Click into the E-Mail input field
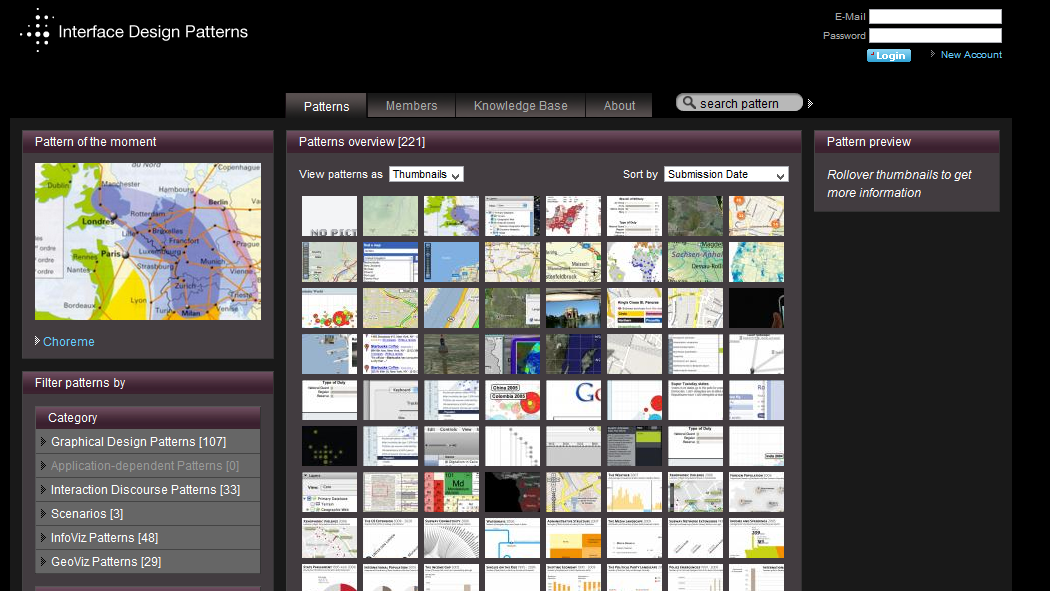The width and height of the screenshot is (1050, 591). [935, 17]
